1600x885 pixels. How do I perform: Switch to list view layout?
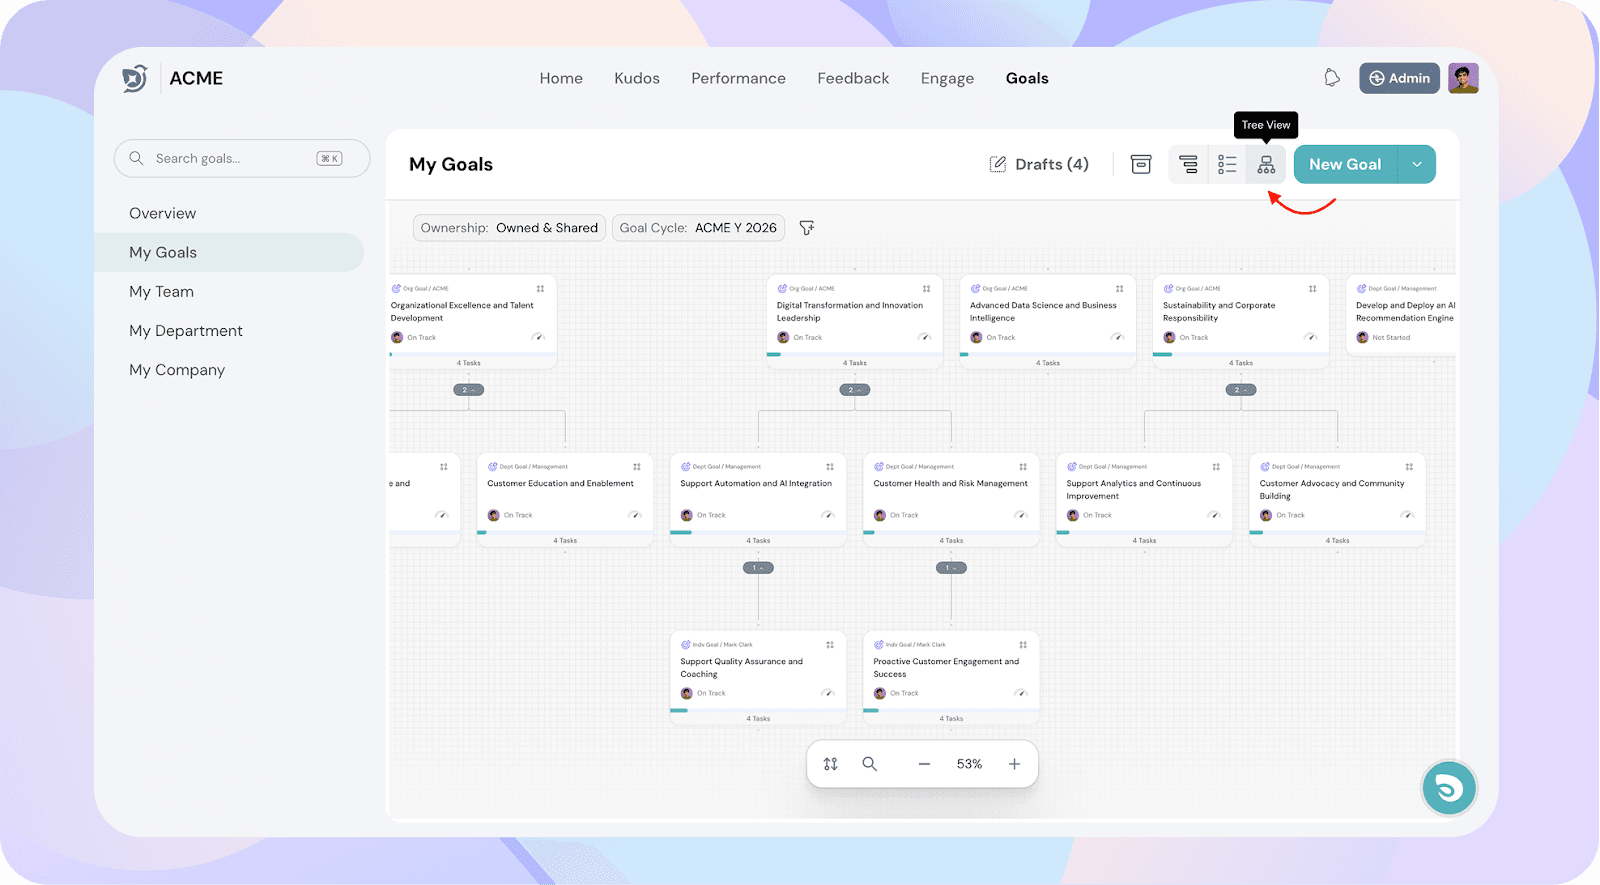point(1227,165)
